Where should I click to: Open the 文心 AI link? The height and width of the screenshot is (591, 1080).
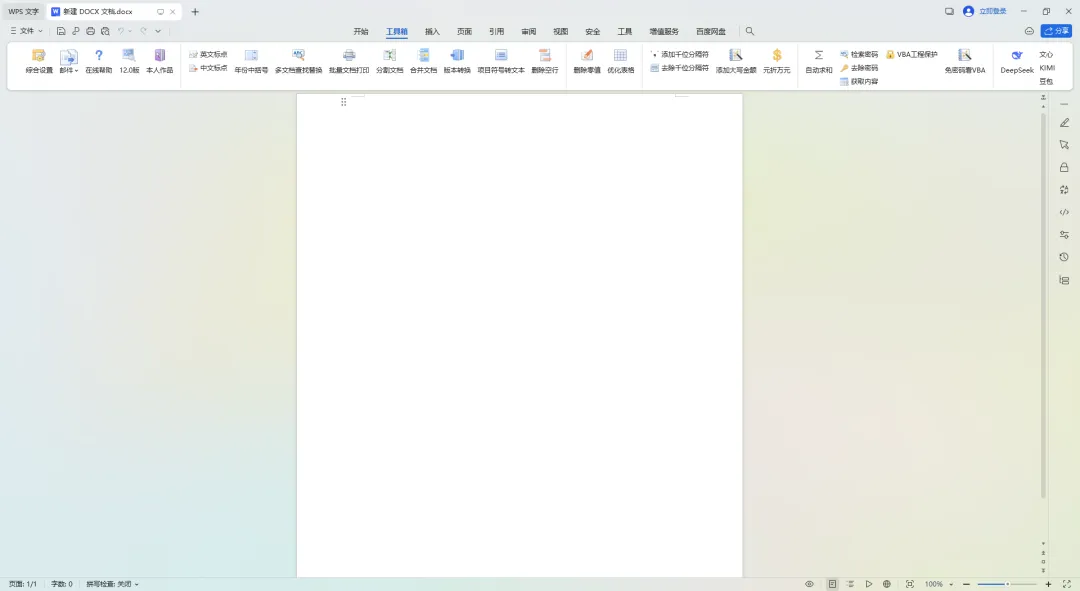(1046, 54)
